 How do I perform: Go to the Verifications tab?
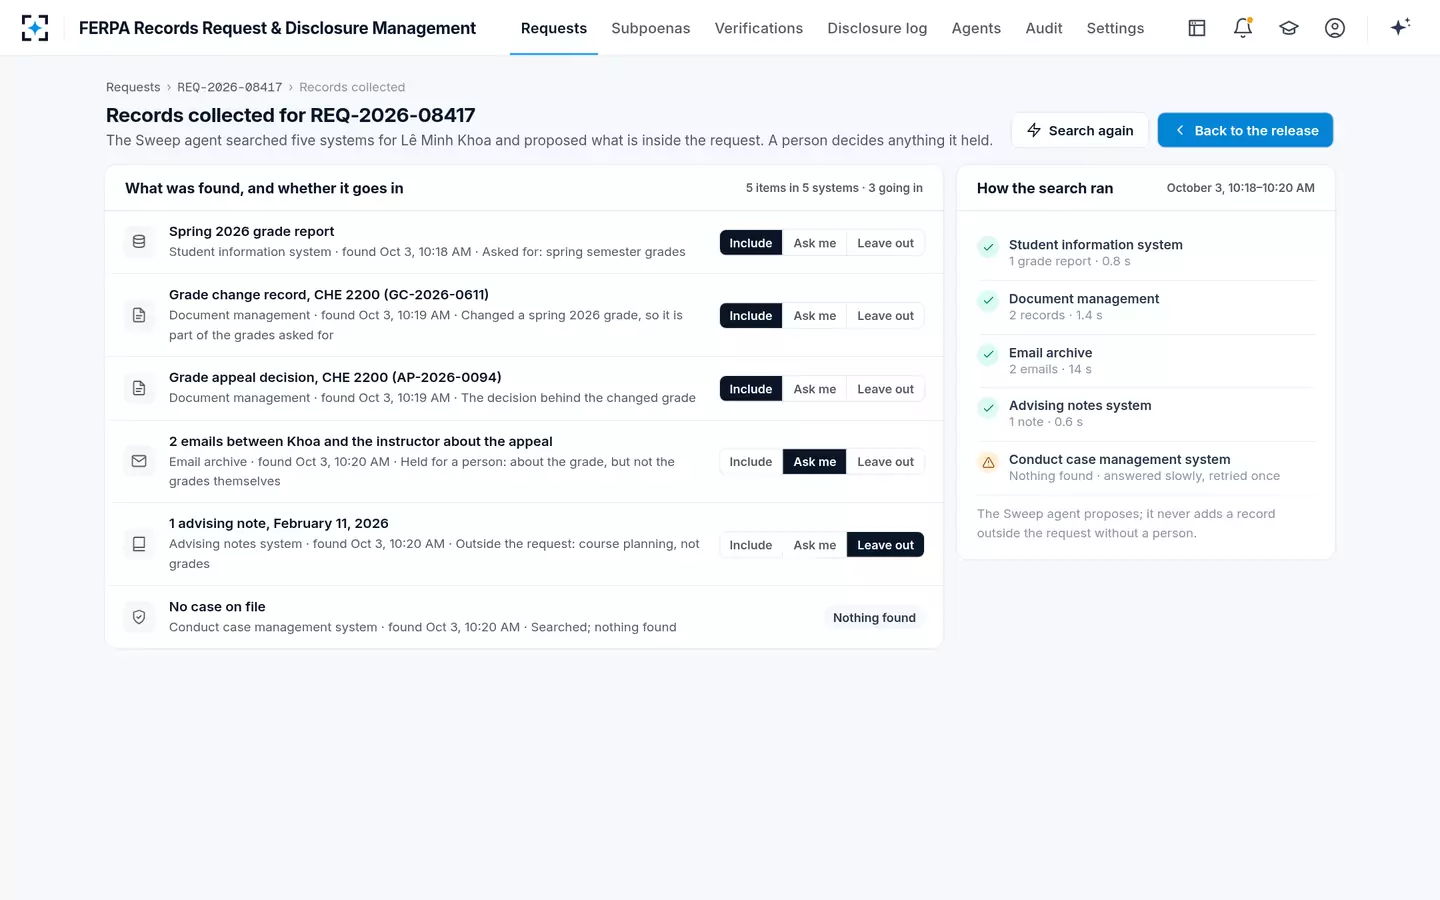pos(759,28)
